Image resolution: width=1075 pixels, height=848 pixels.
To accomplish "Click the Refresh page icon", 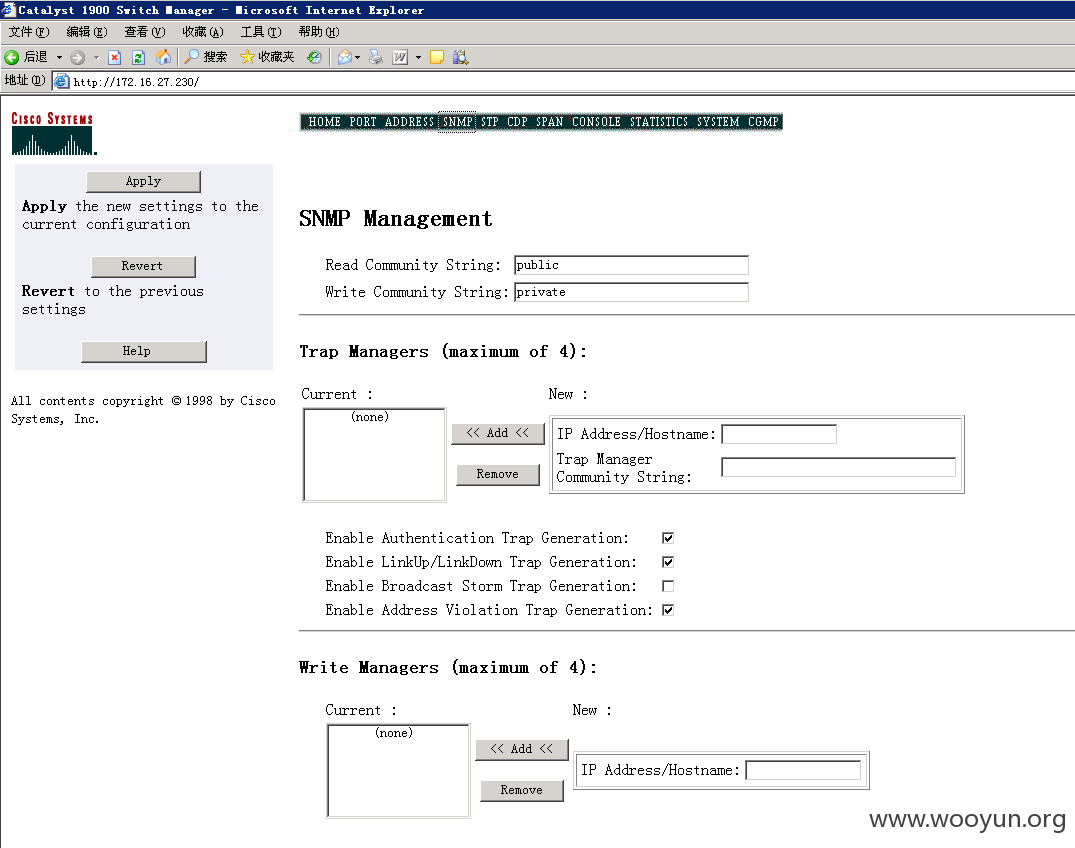I will click(138, 58).
